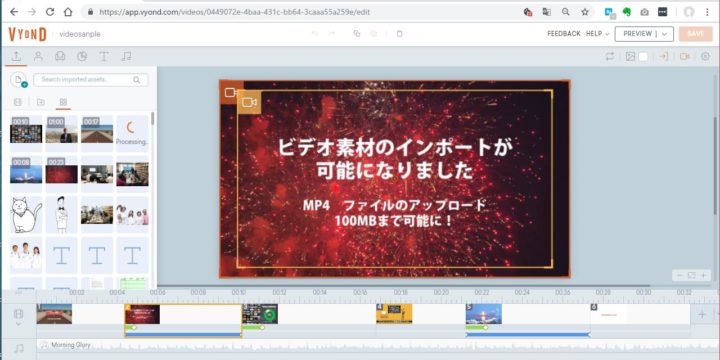Select the white cat drawing asset

click(26, 214)
